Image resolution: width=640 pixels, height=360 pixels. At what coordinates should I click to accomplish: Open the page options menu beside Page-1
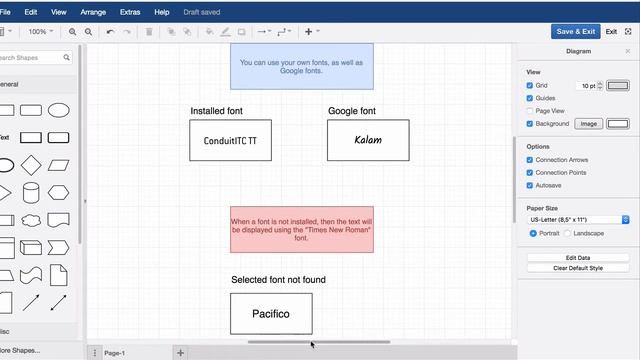coord(95,353)
